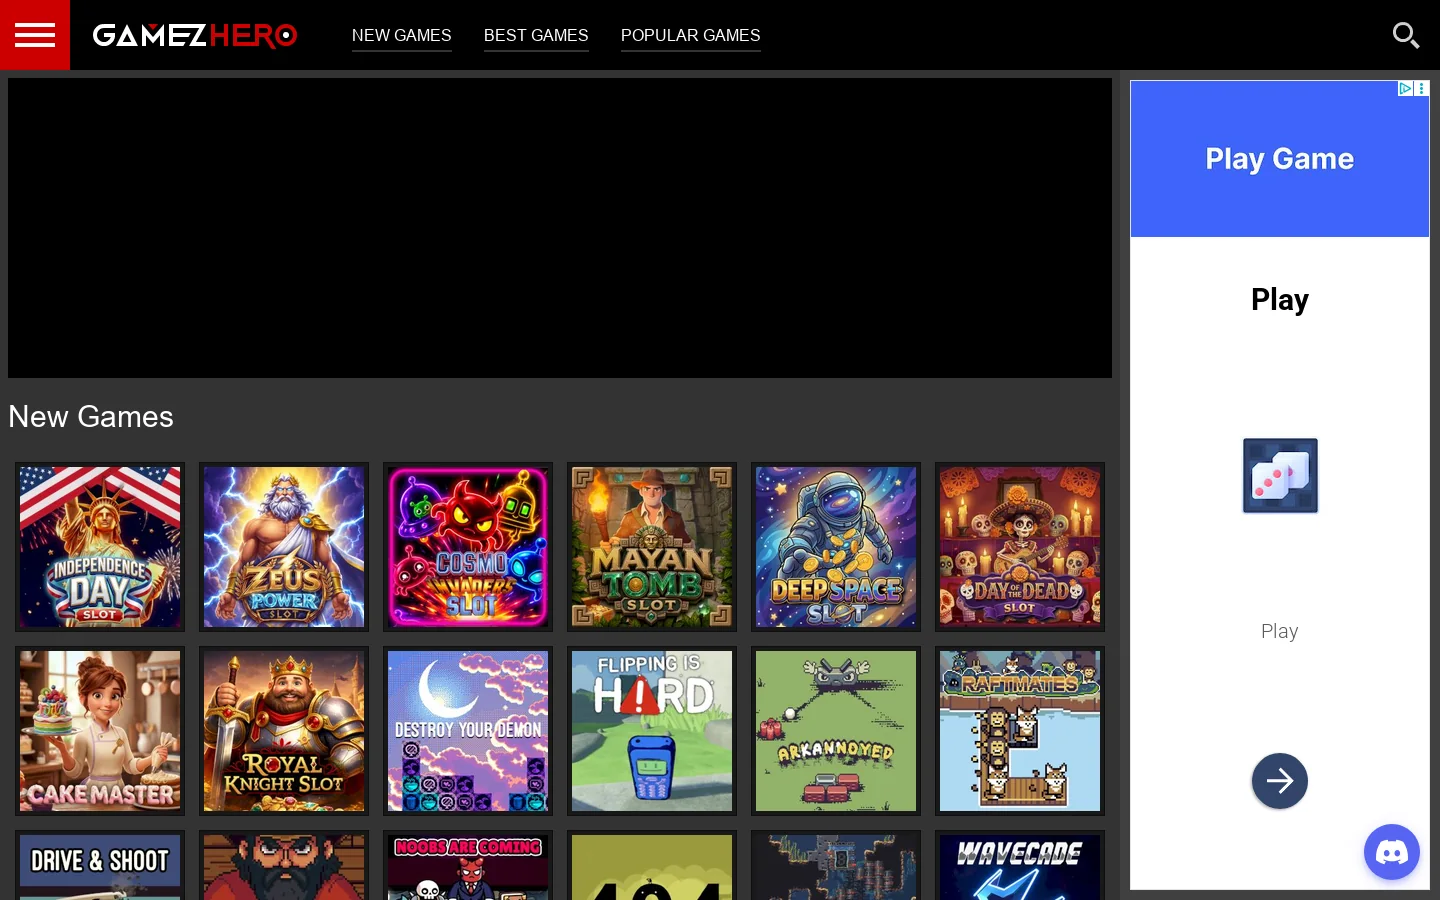Open Destroy Your Demon game
Viewport: 1440px width, 900px height.
[468, 731]
